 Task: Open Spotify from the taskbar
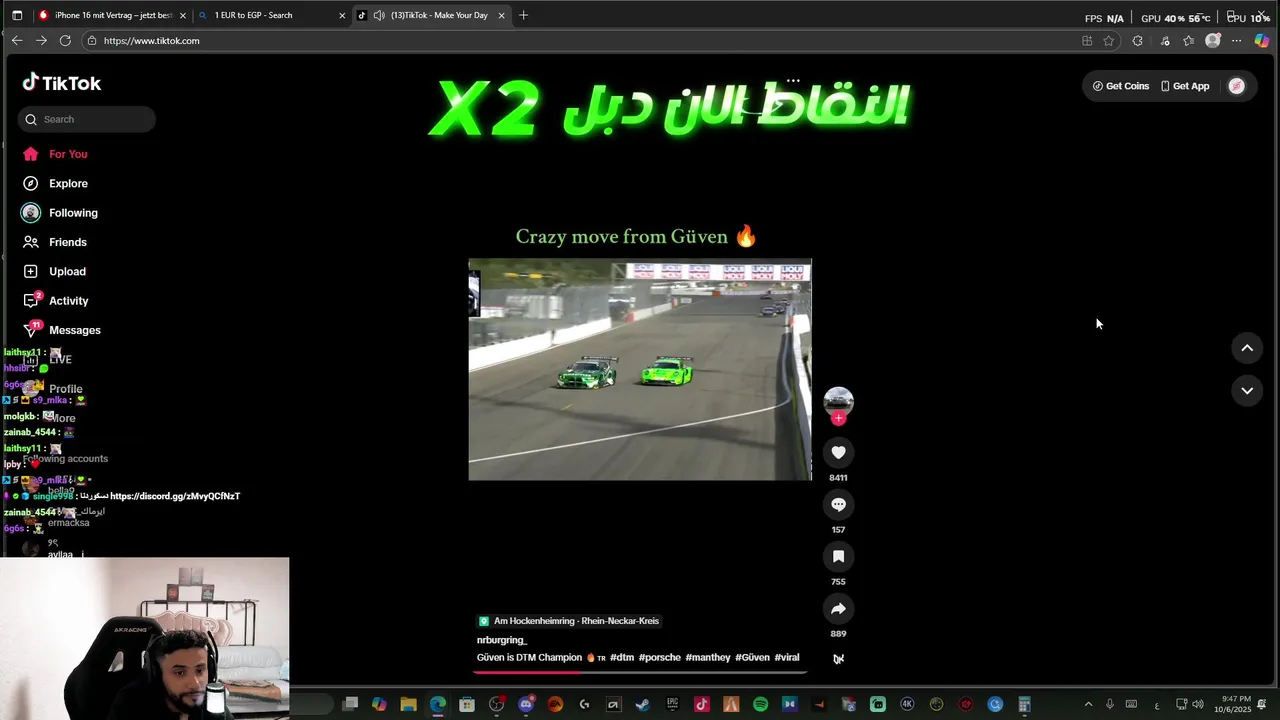(x=760, y=705)
